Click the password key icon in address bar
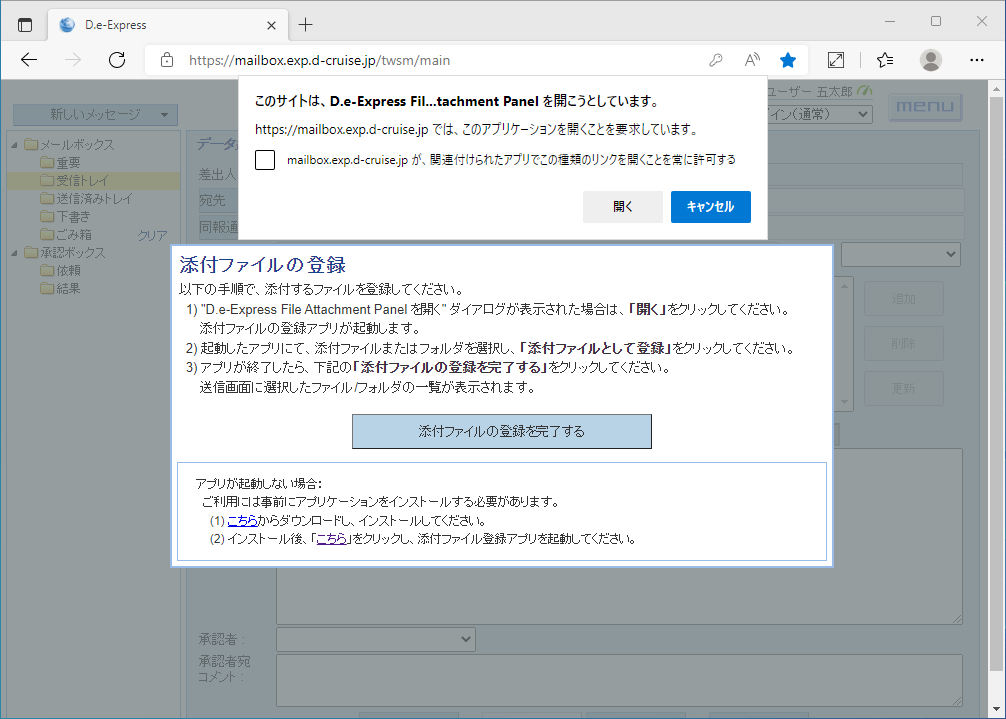Image resolution: width=1006 pixels, height=719 pixels. [x=716, y=60]
